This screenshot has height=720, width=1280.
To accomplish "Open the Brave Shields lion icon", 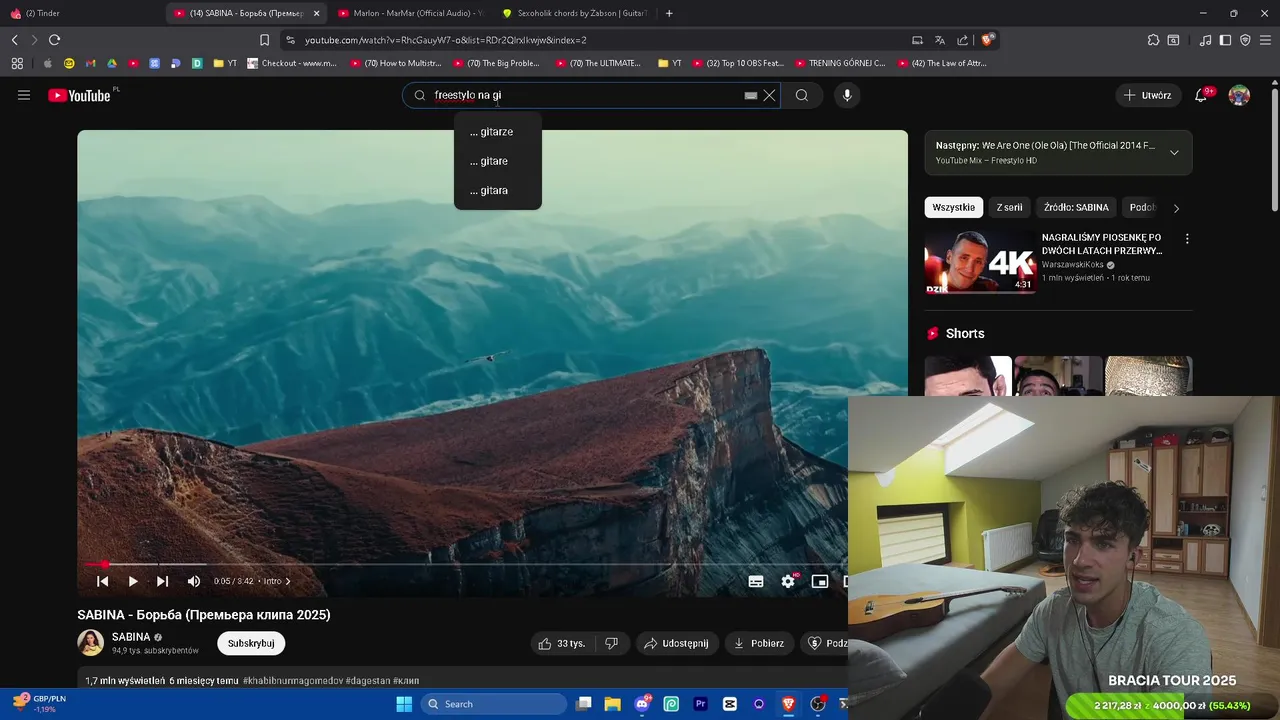I will click(x=987, y=40).
